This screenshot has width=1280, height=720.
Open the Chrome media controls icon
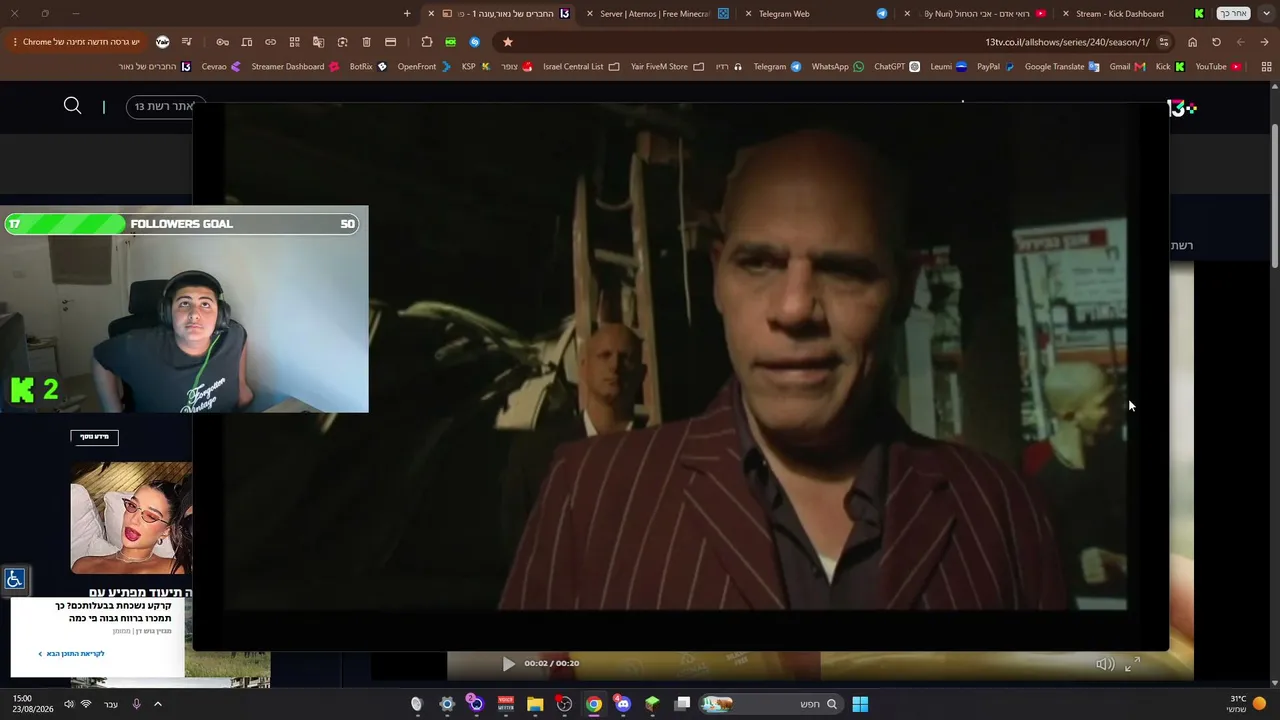tap(186, 42)
